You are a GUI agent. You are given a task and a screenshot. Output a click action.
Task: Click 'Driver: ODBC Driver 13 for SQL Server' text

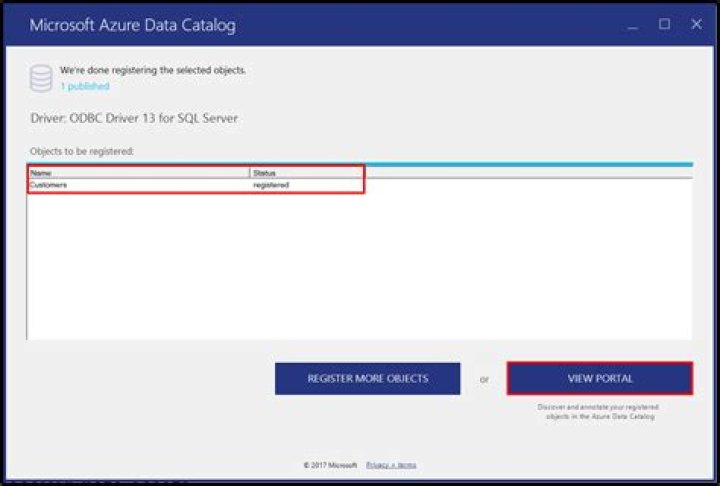134,119
